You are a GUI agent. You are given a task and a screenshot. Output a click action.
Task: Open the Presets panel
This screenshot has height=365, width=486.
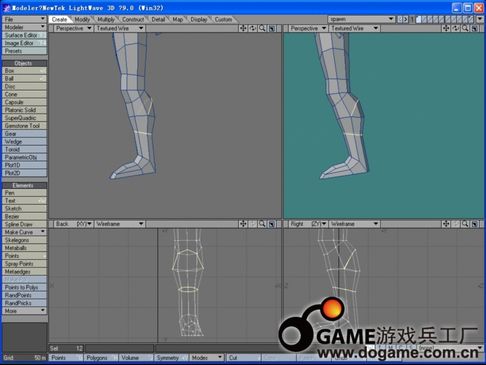pos(24,51)
